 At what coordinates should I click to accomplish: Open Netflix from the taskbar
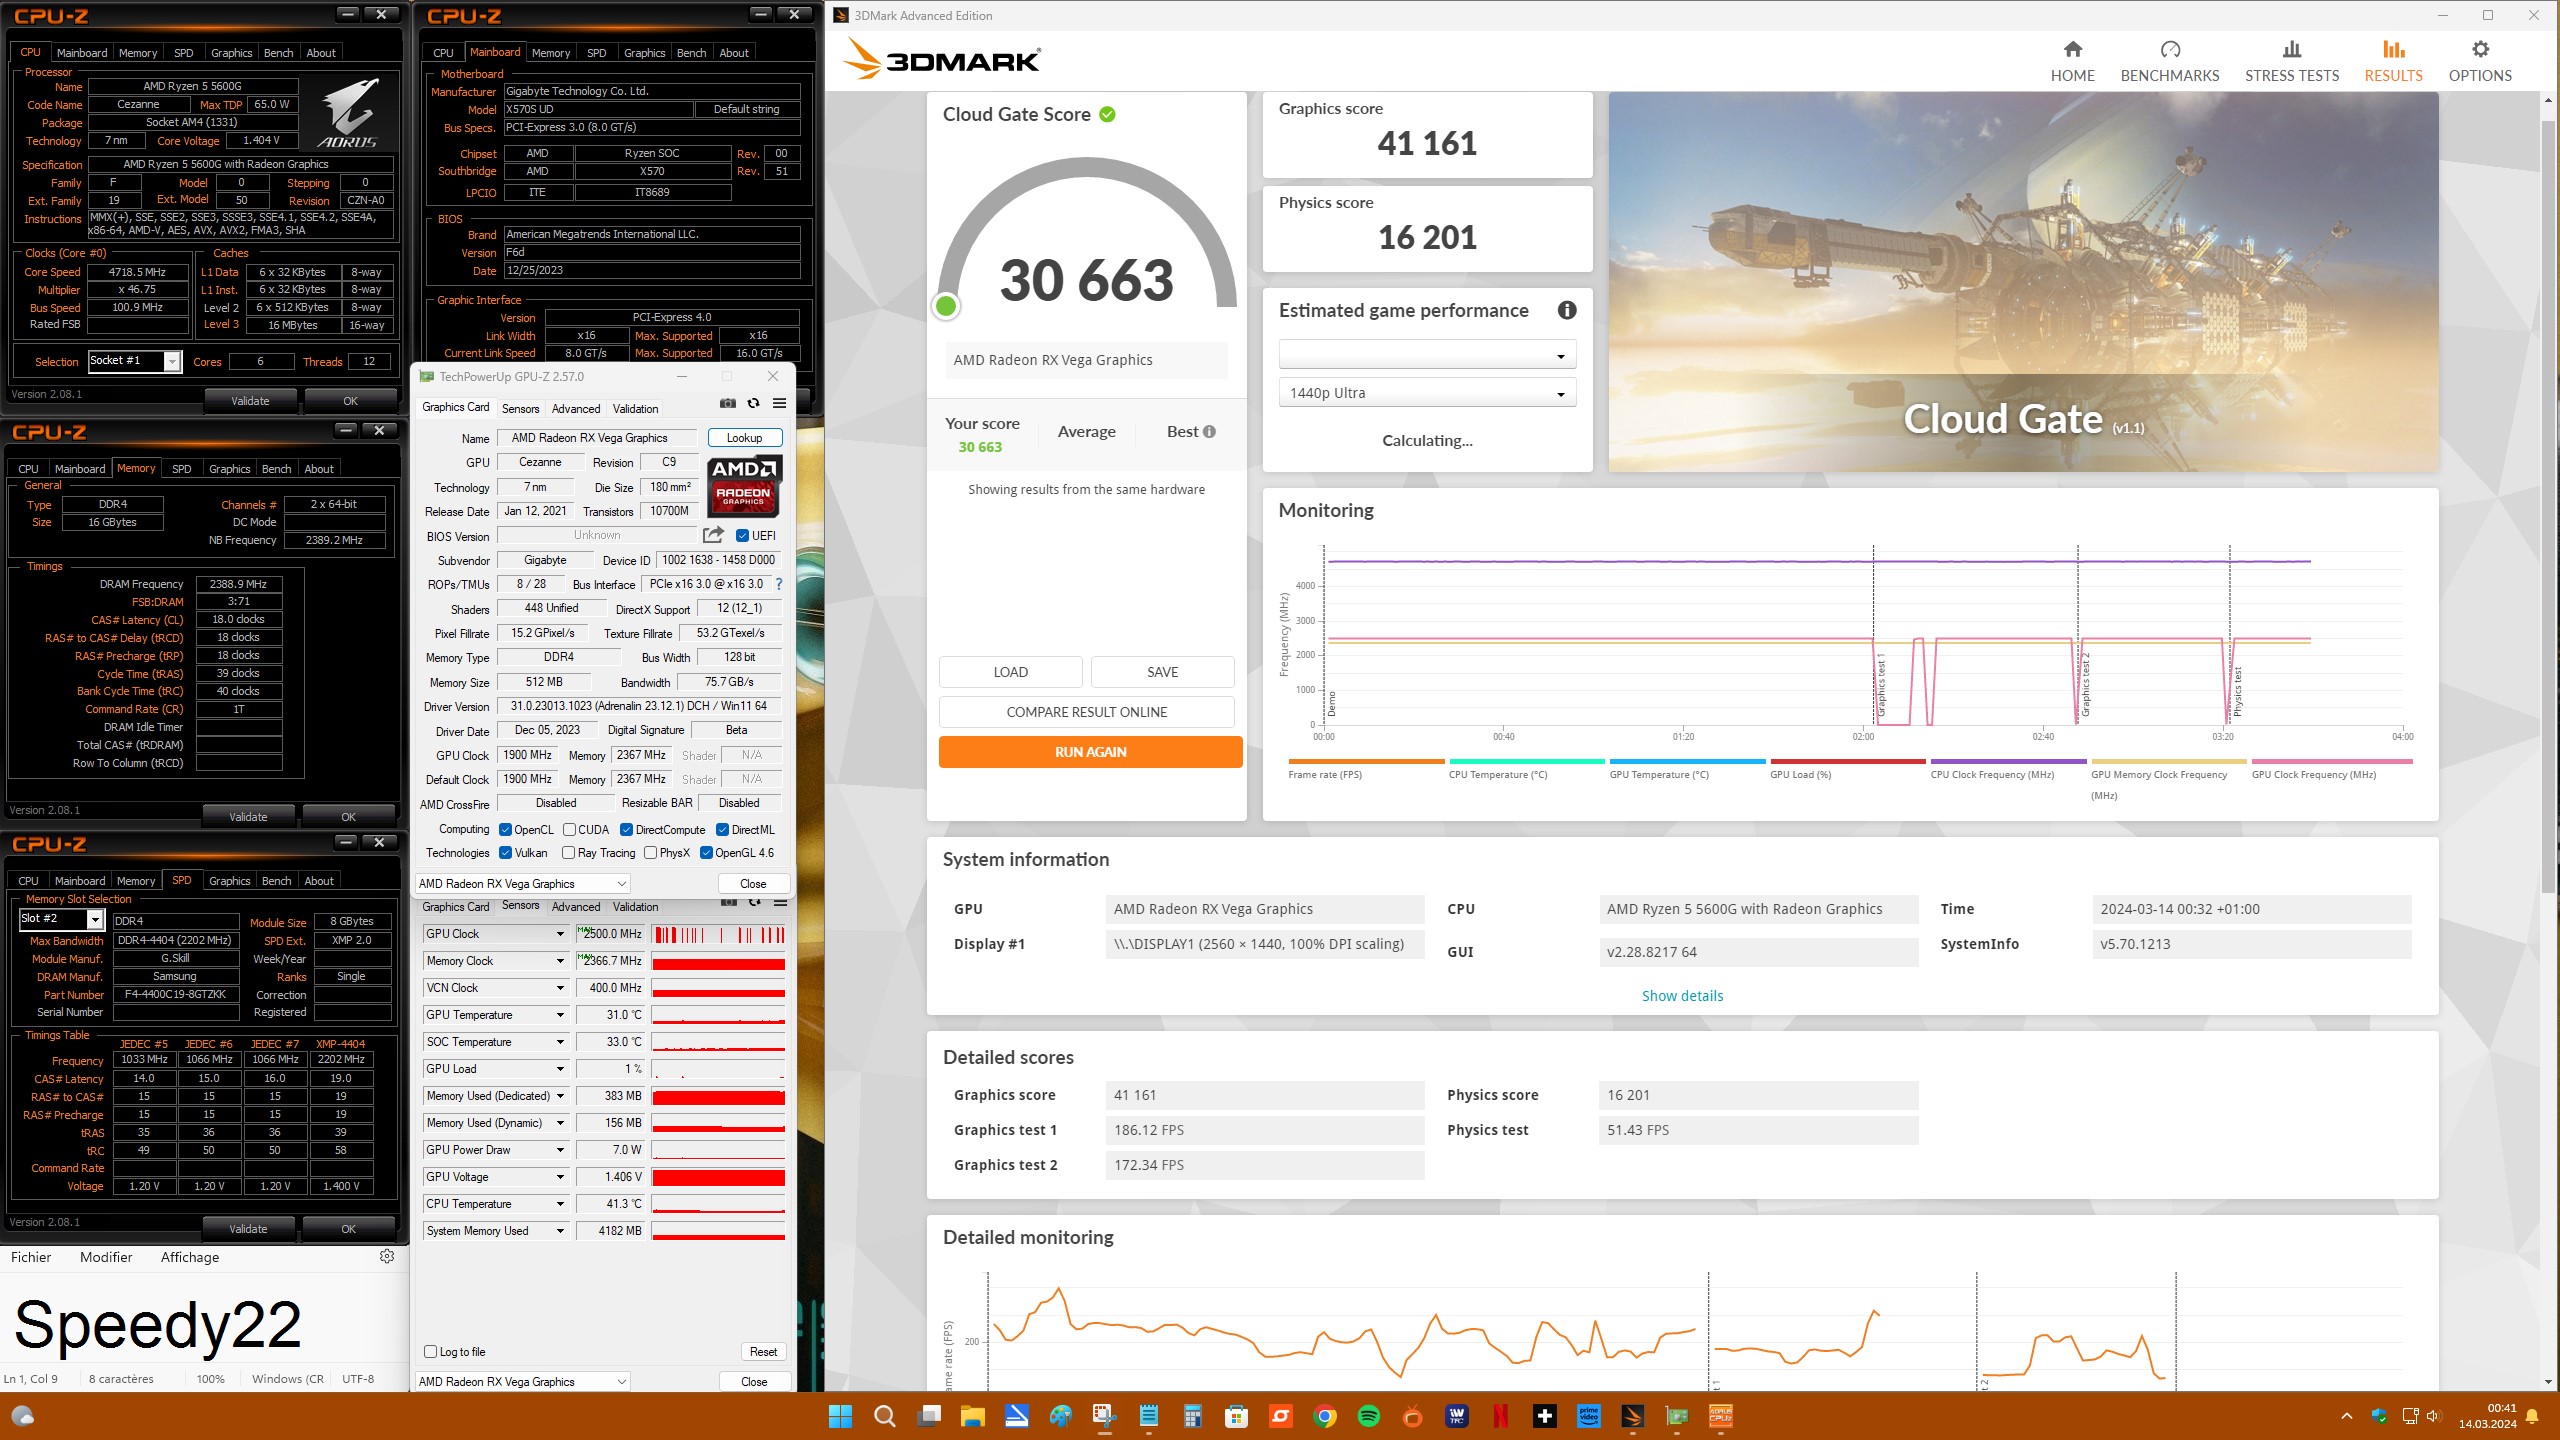tap(1501, 1416)
